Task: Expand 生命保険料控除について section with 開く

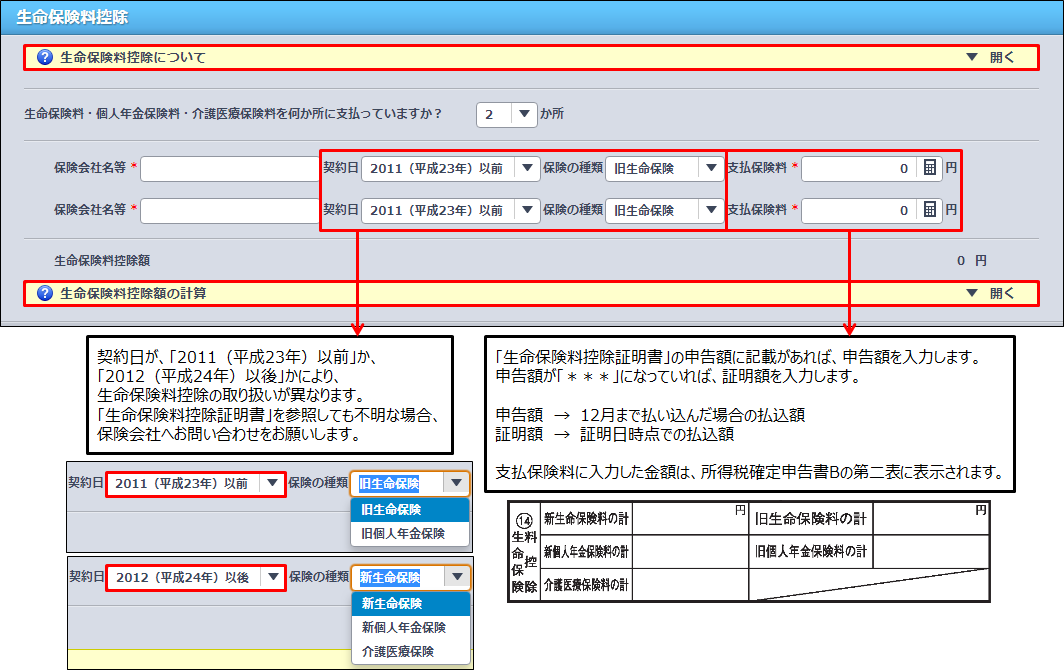Action: coord(991,58)
